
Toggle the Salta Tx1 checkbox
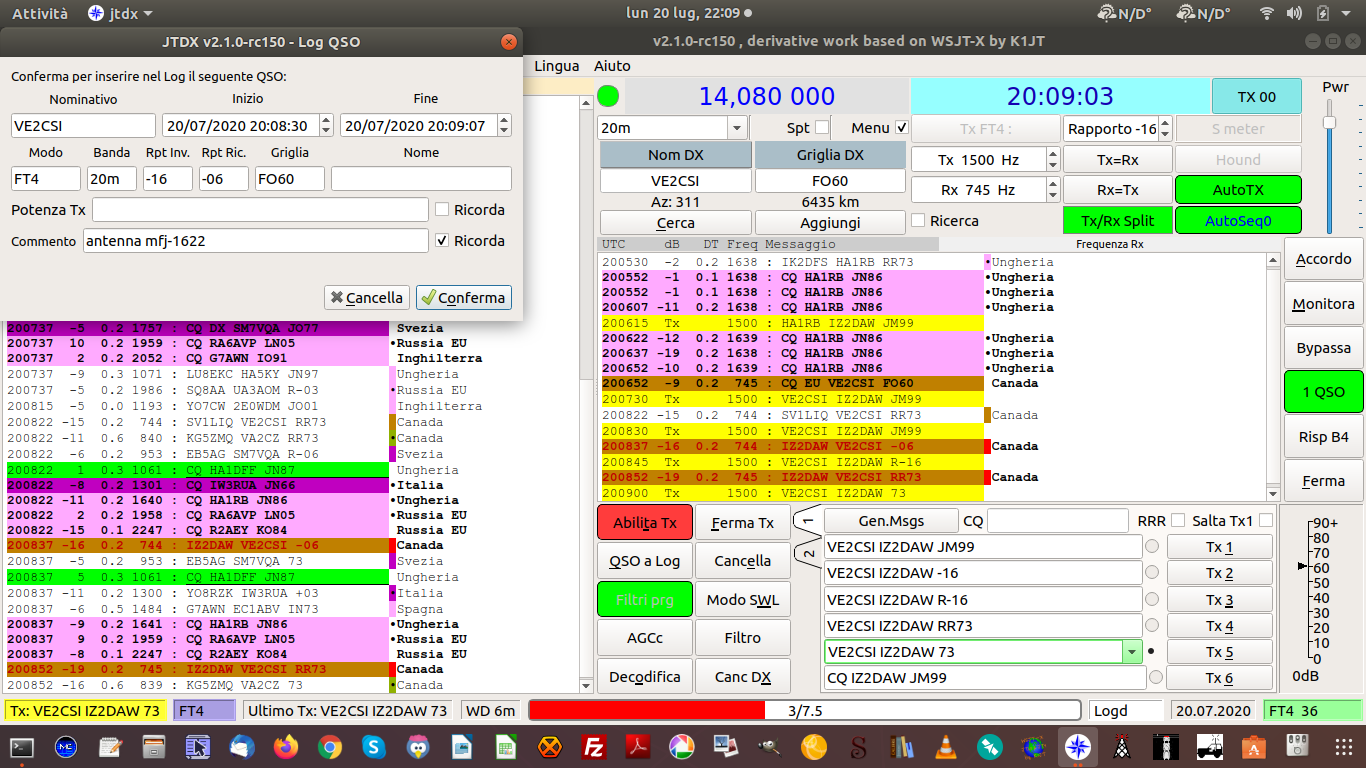click(1266, 521)
